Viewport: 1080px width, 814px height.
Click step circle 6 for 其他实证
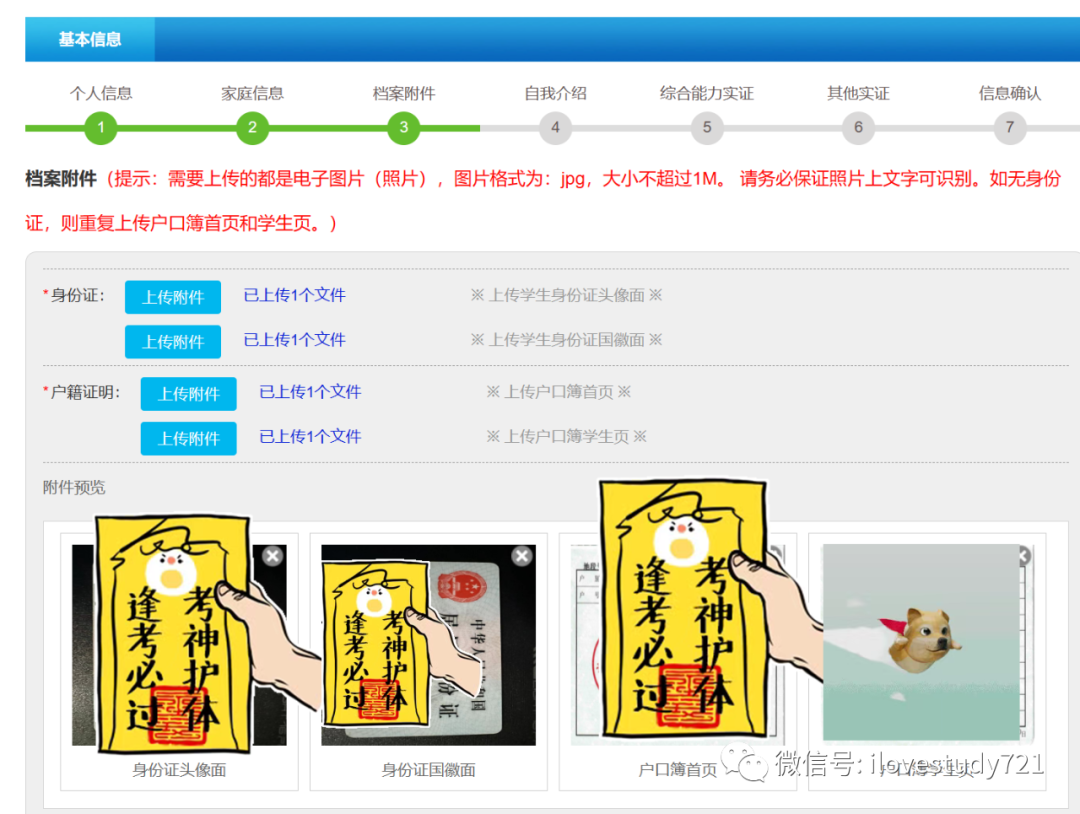click(x=858, y=127)
